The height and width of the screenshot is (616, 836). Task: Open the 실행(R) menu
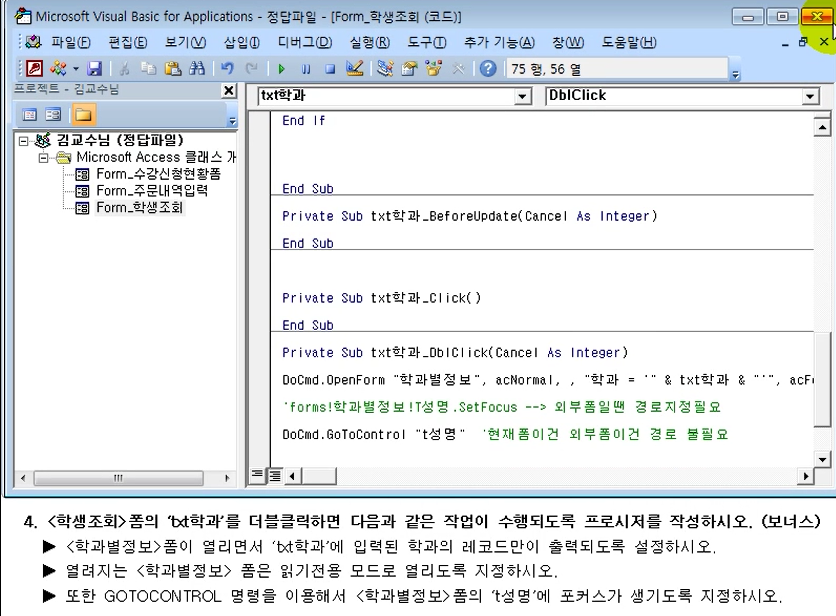pos(369,42)
